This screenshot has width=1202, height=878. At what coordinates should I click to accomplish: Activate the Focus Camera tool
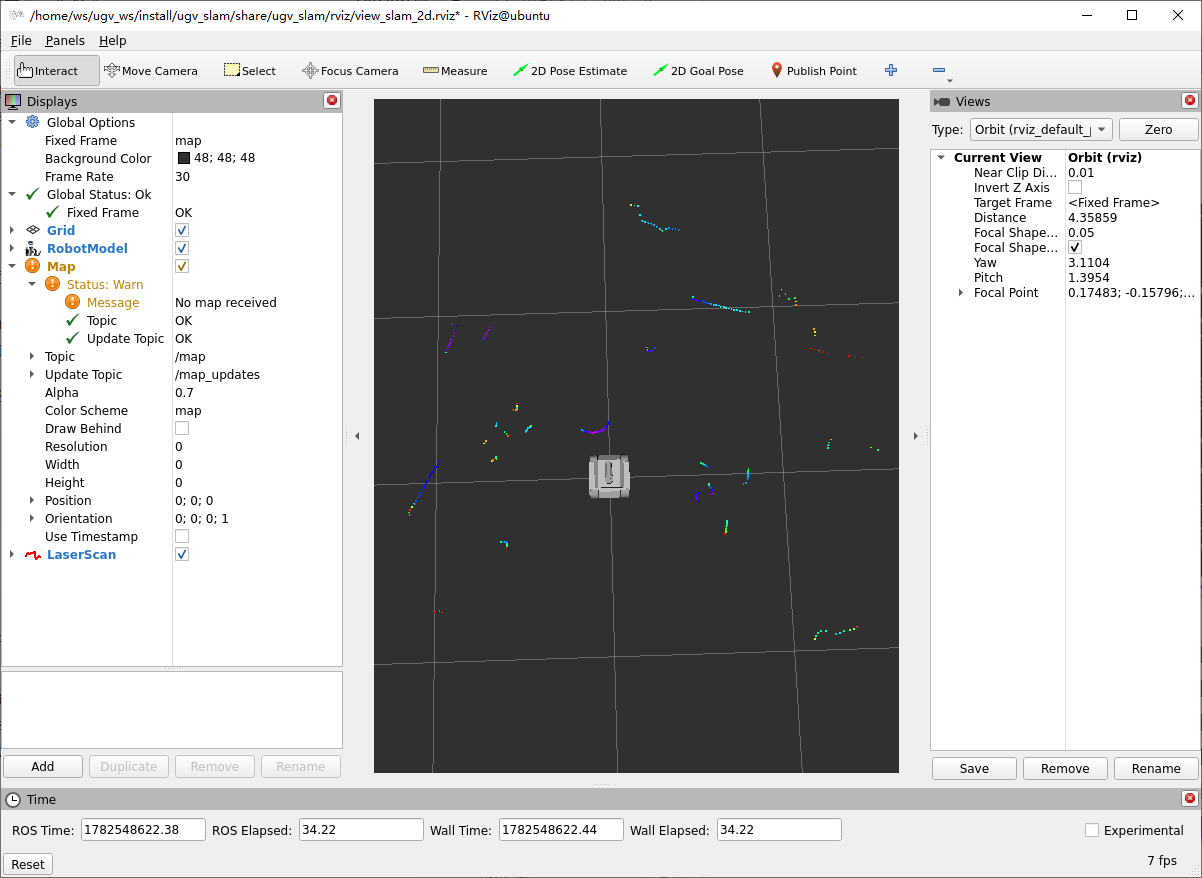pos(350,71)
